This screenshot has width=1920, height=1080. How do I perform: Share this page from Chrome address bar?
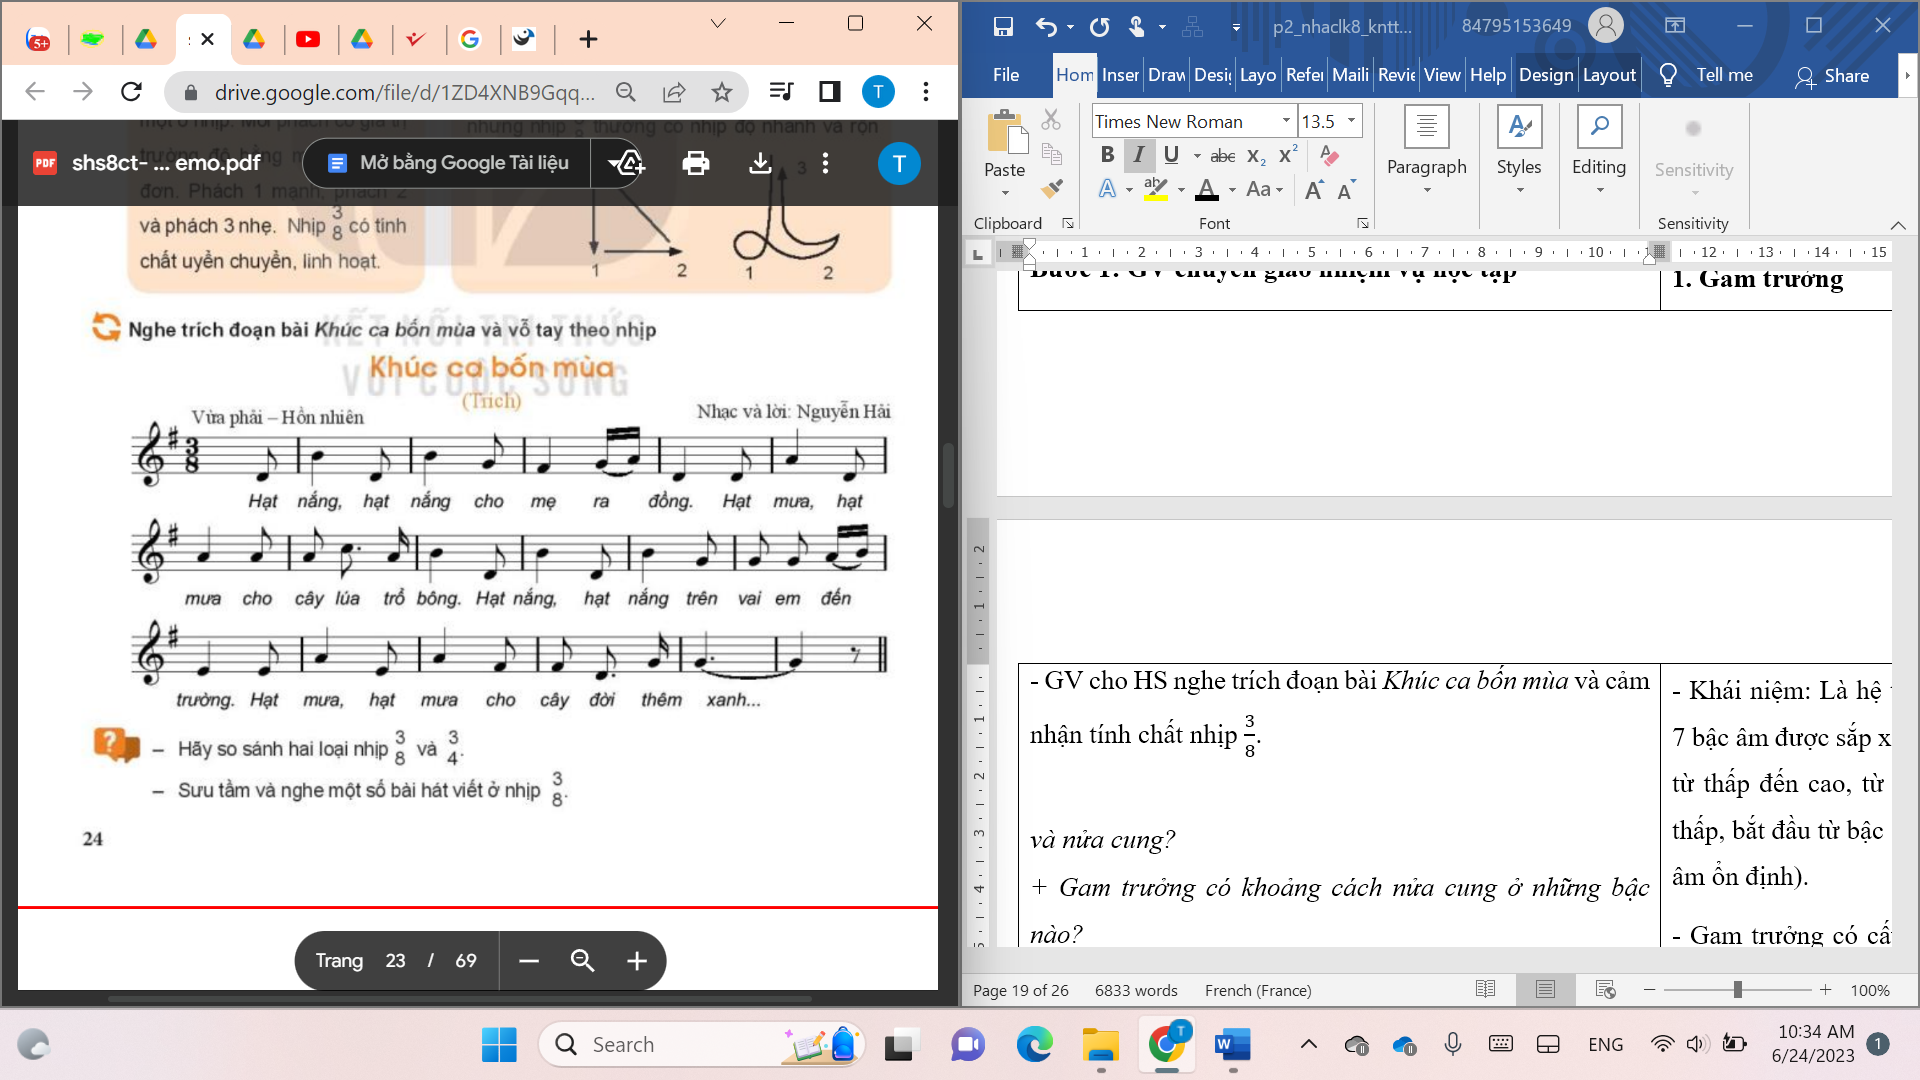(x=674, y=92)
